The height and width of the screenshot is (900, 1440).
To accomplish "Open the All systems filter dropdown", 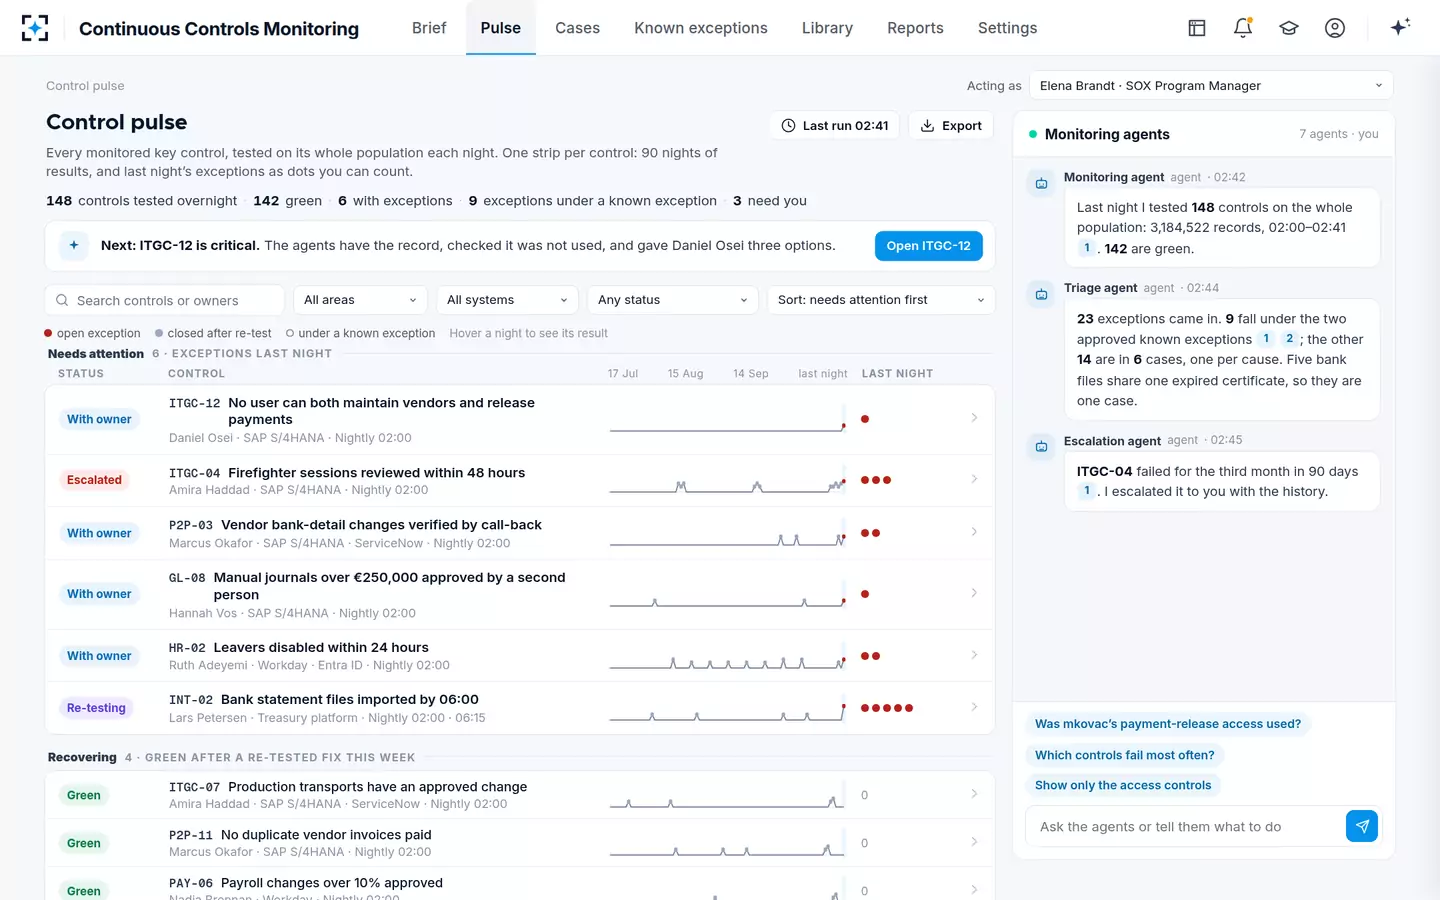I will pyautogui.click(x=507, y=300).
